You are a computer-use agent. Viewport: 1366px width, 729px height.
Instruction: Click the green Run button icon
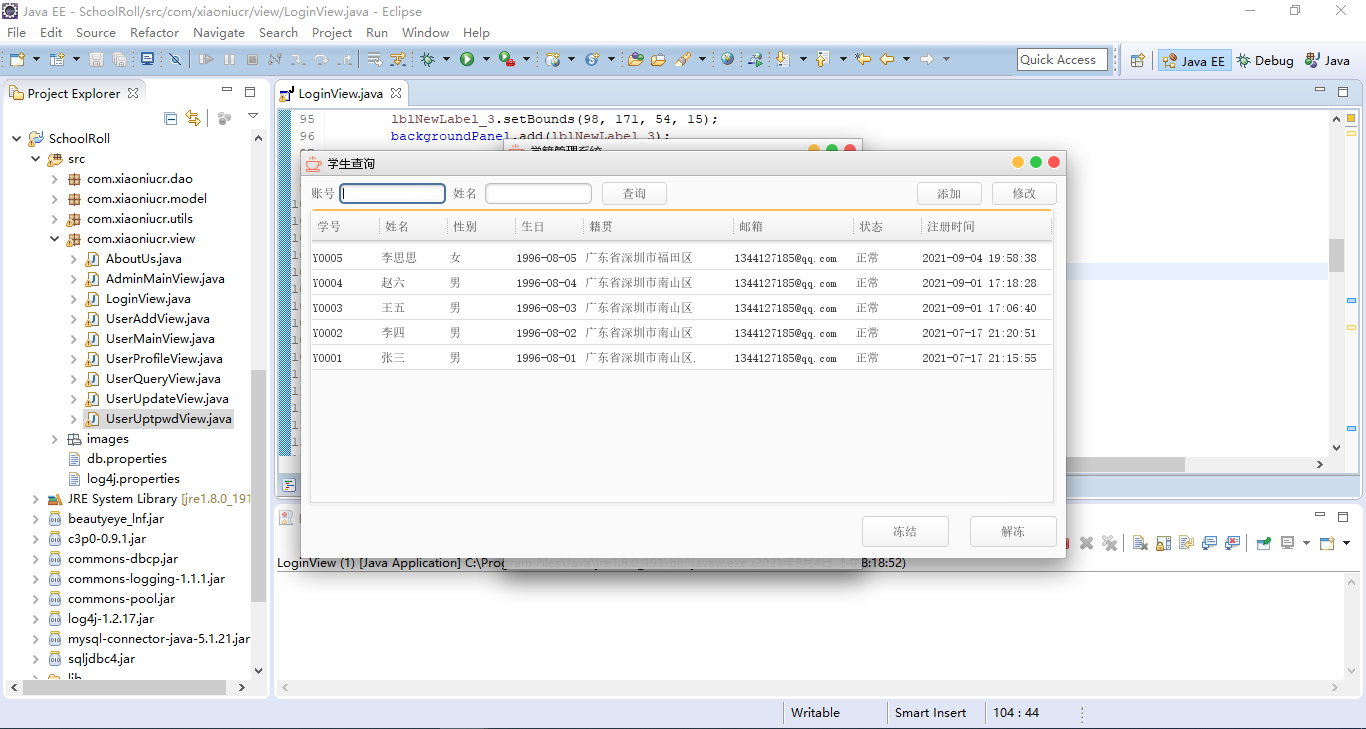467,60
